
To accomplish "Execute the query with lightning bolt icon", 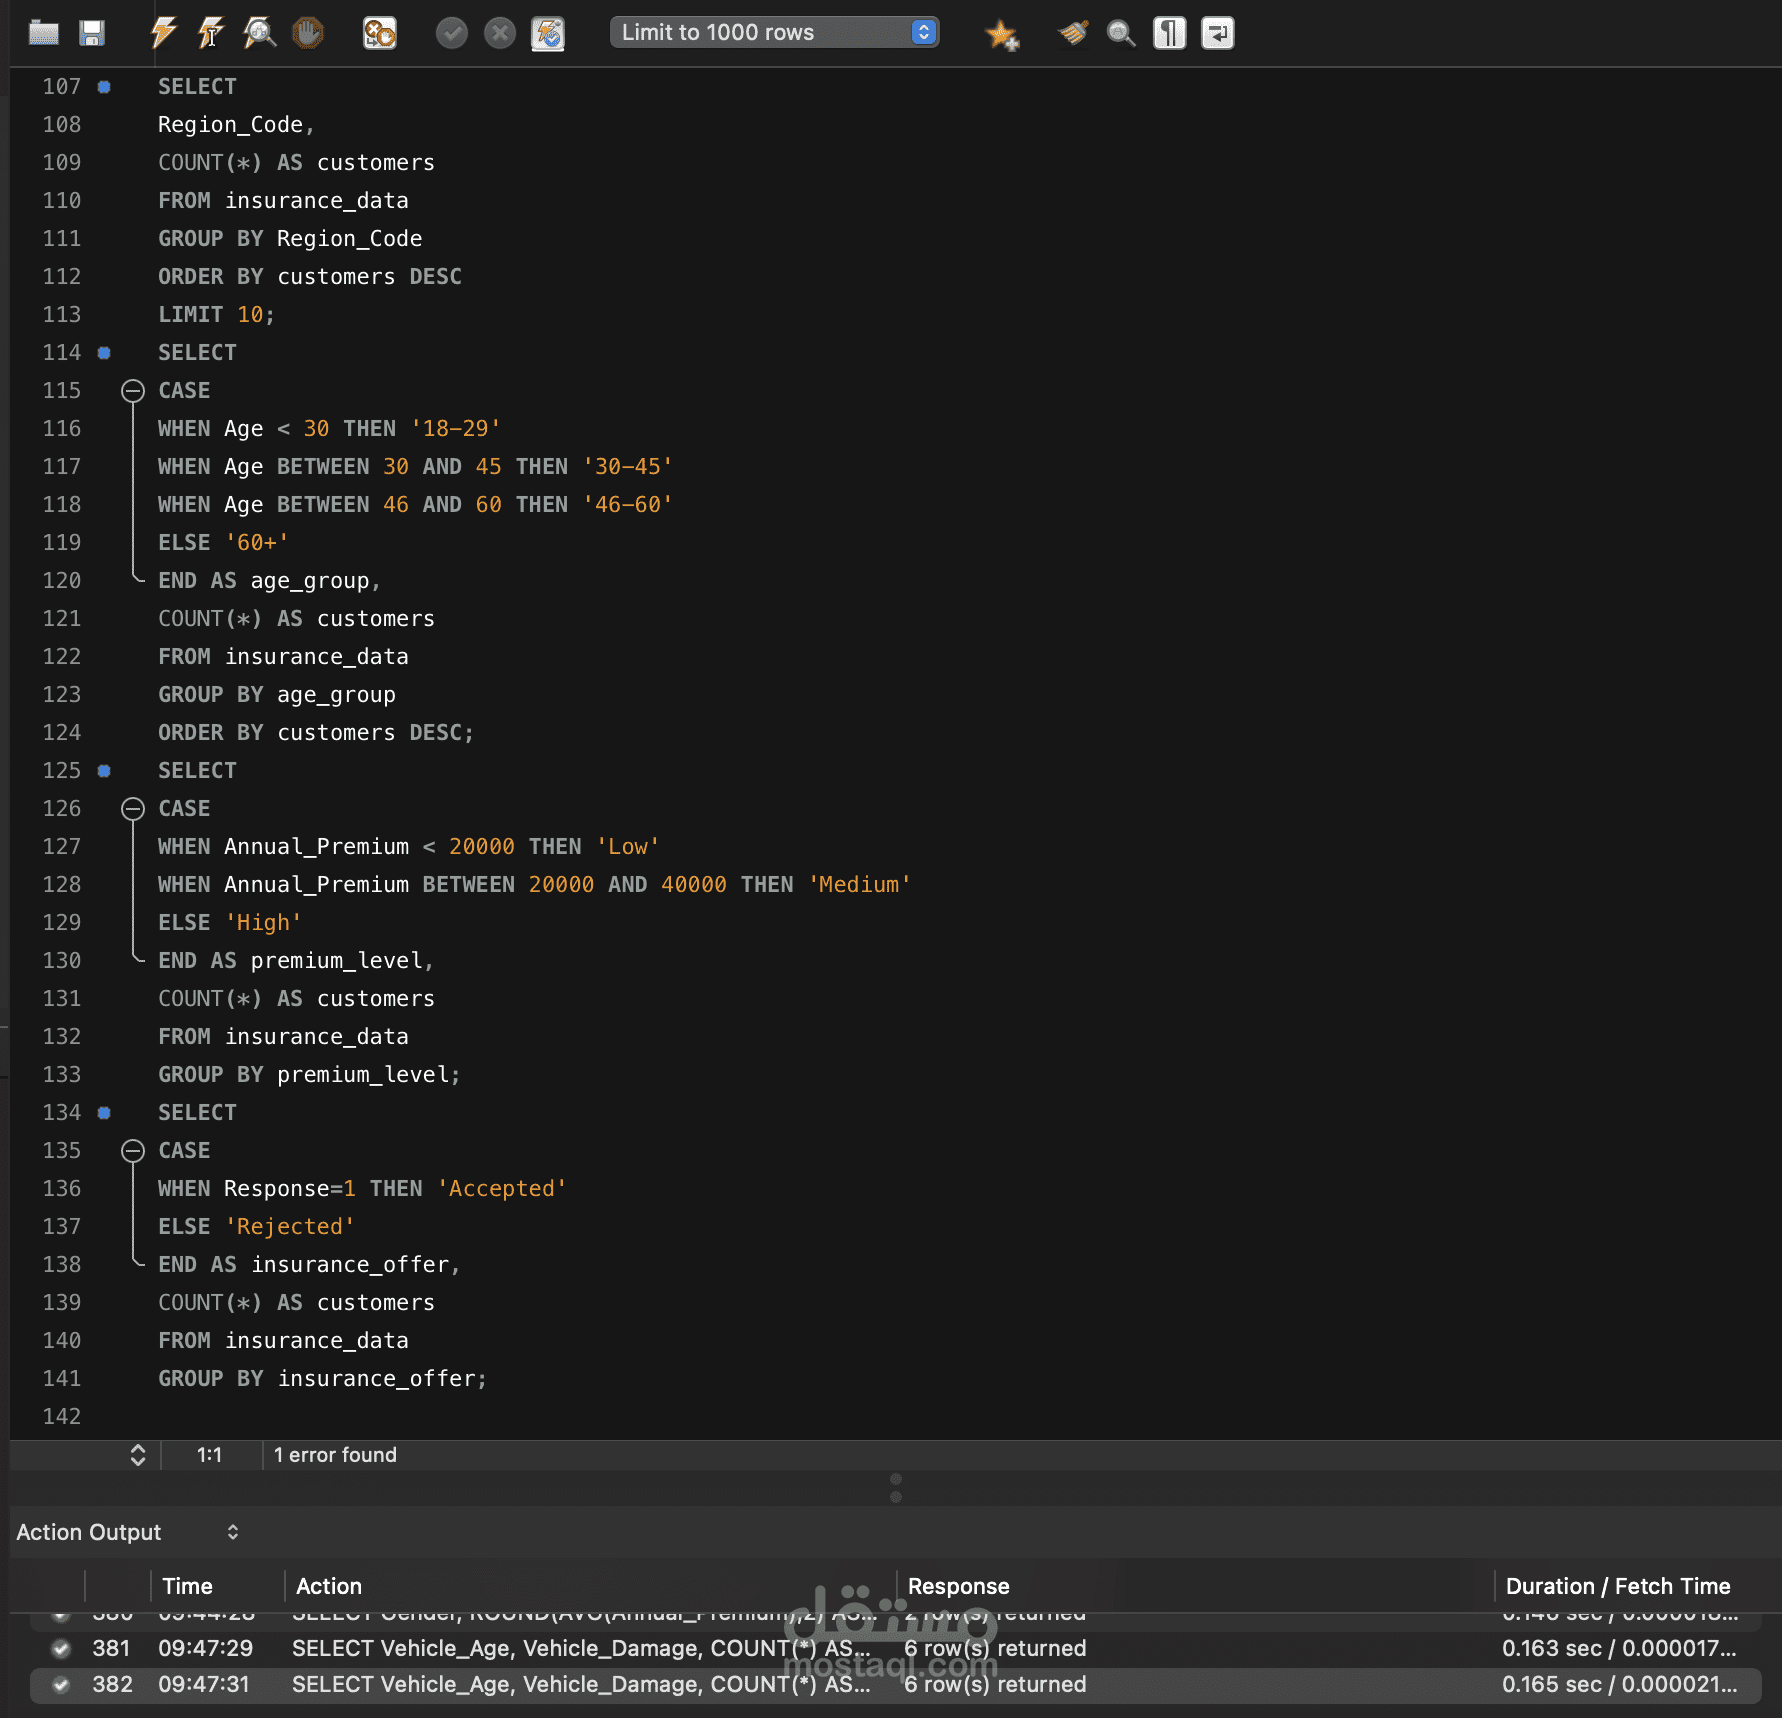I will 163,33.
